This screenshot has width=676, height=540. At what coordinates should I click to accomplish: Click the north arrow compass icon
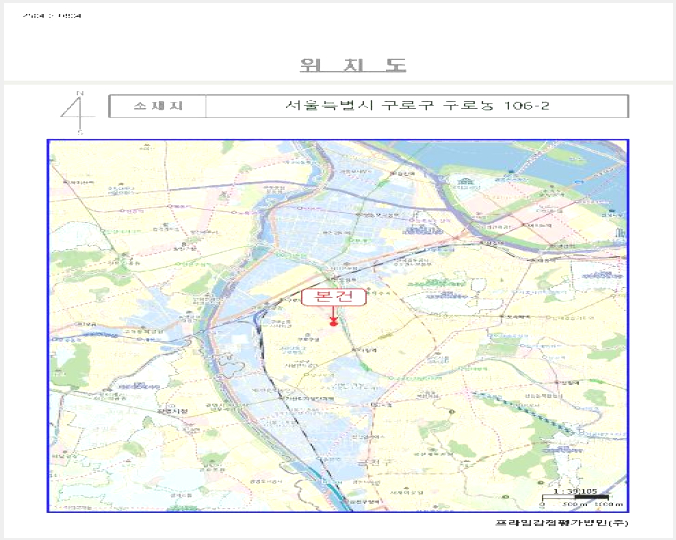coord(78,112)
